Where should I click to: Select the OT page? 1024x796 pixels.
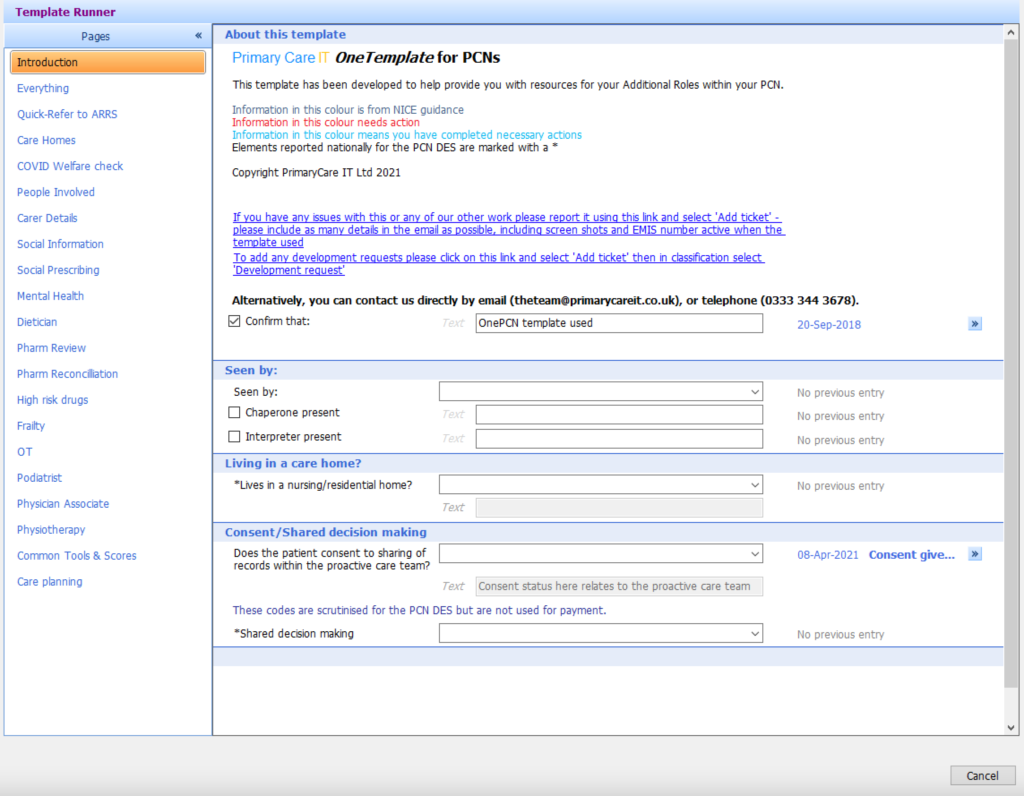tap(25, 452)
